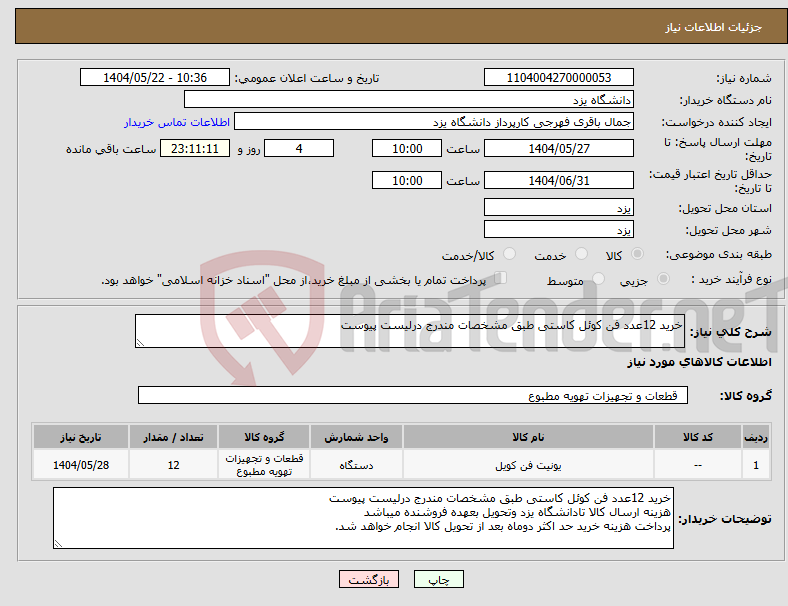Toggle the اسناد خزانه اسلامی payment checkbox
The width and height of the screenshot is (788, 606).
click(x=501, y=278)
